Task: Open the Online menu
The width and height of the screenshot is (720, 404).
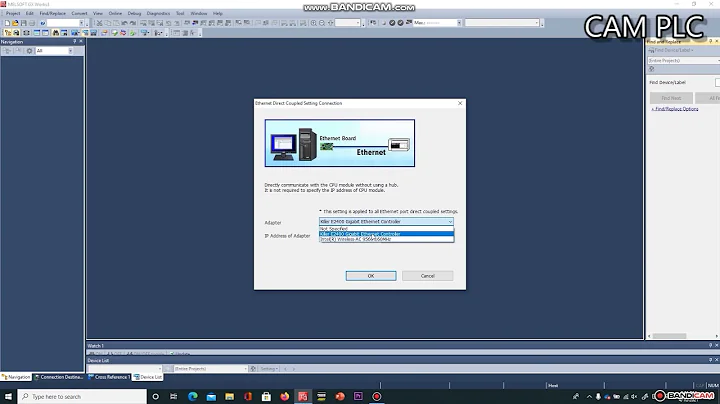Action: [115, 13]
